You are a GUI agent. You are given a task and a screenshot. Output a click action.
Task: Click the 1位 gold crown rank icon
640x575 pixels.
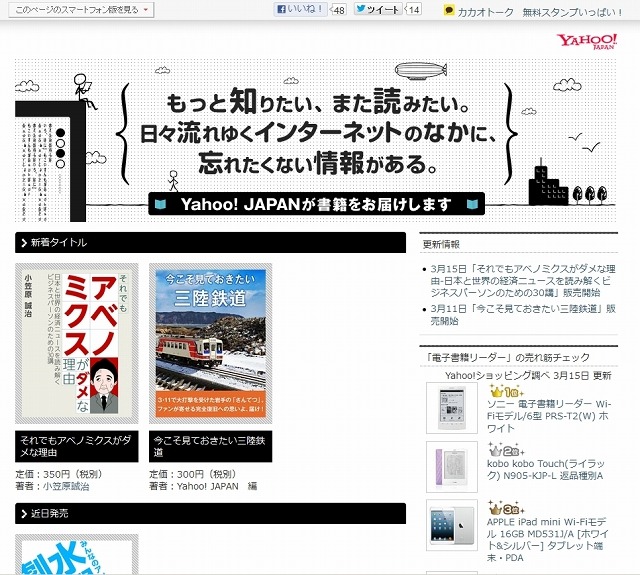506,392
